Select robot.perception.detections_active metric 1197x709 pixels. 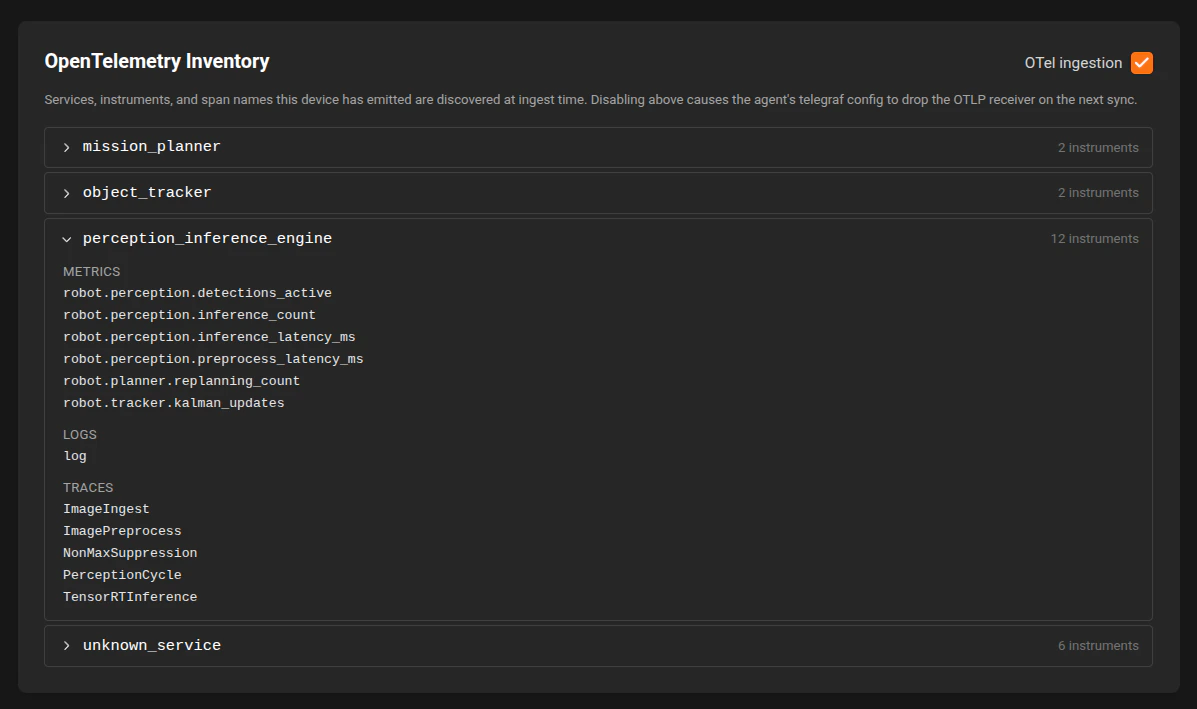(197, 293)
